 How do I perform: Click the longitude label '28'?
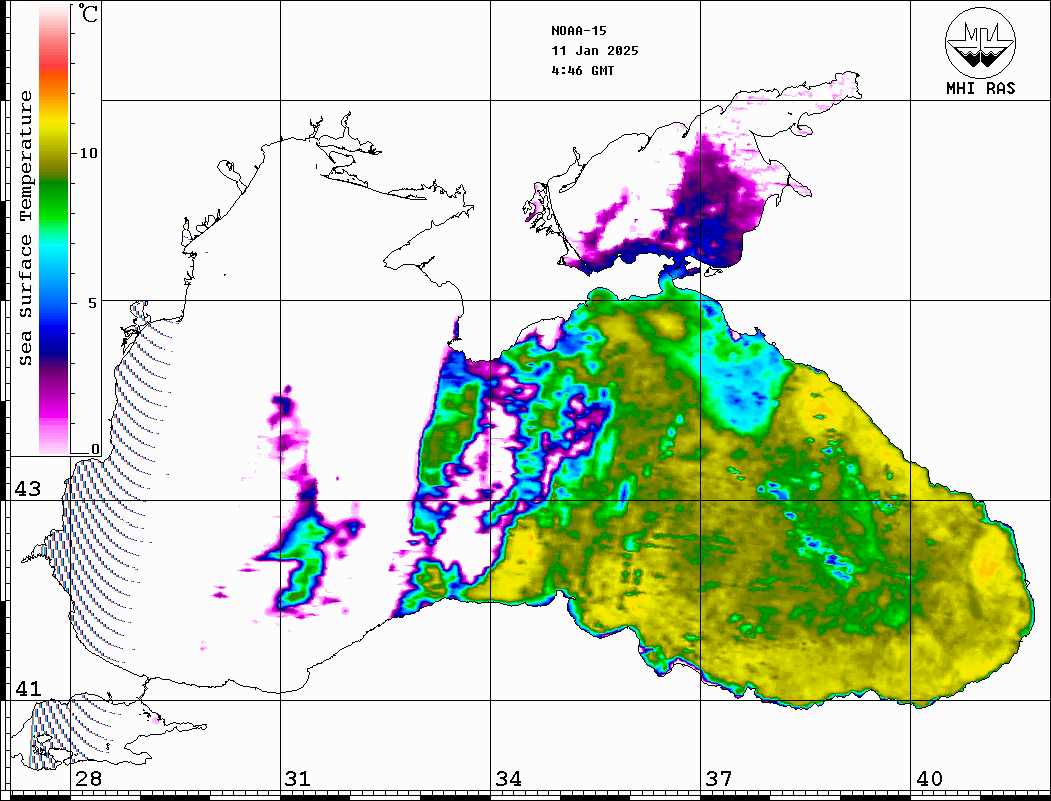point(88,778)
